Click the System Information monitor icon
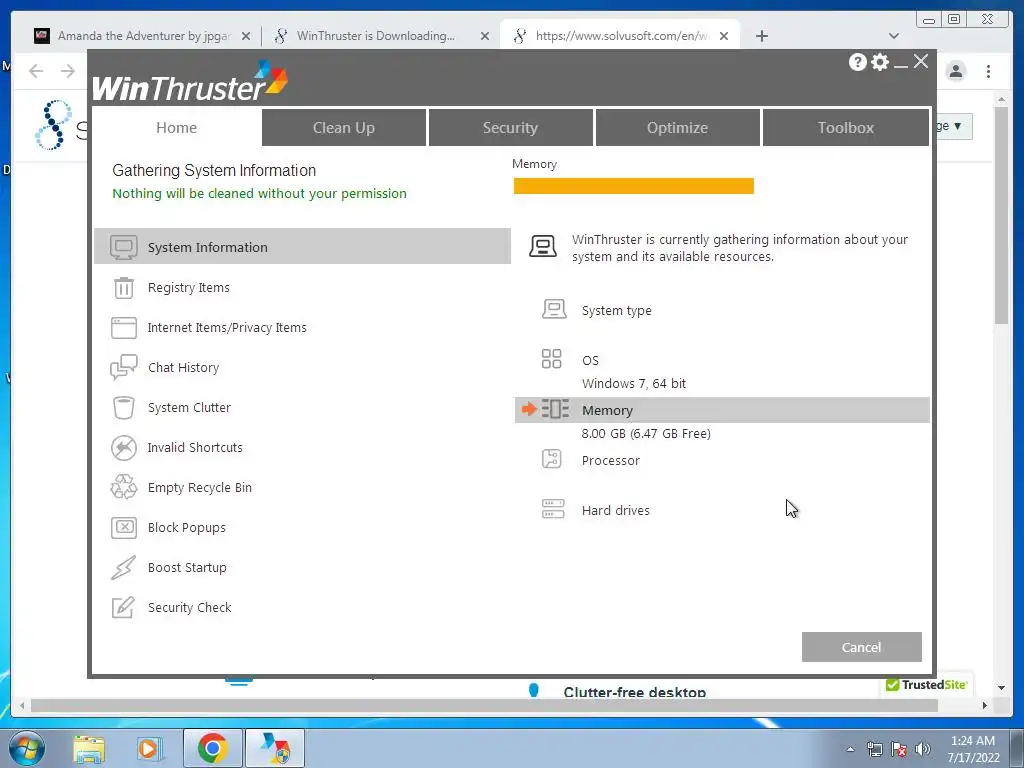The height and width of the screenshot is (768, 1024). click(x=123, y=248)
